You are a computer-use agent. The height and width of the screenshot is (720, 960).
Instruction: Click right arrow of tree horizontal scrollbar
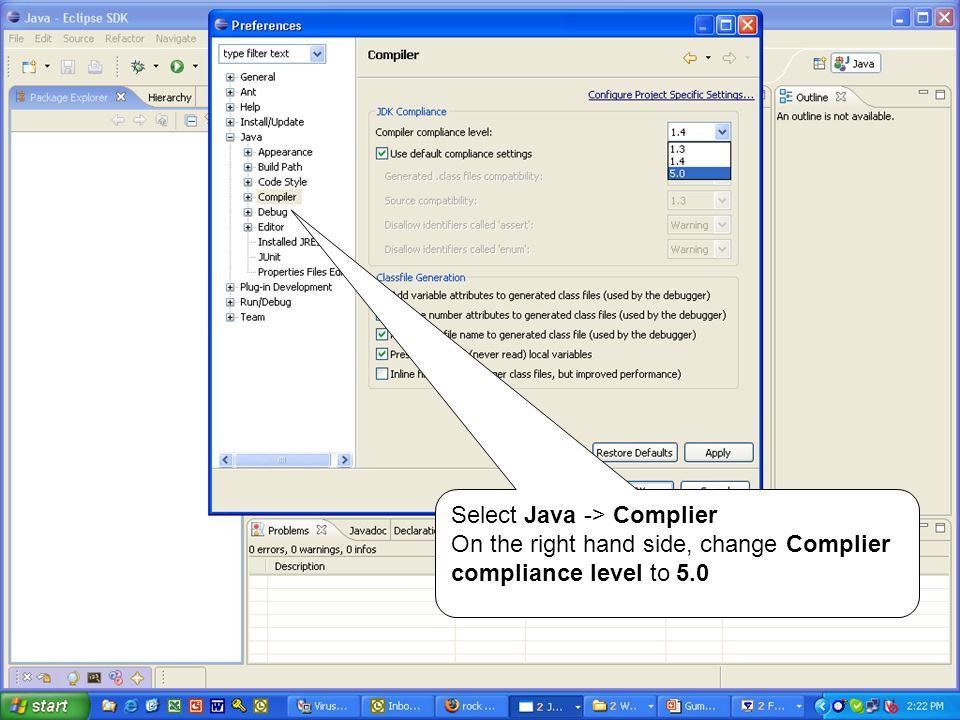click(x=344, y=460)
